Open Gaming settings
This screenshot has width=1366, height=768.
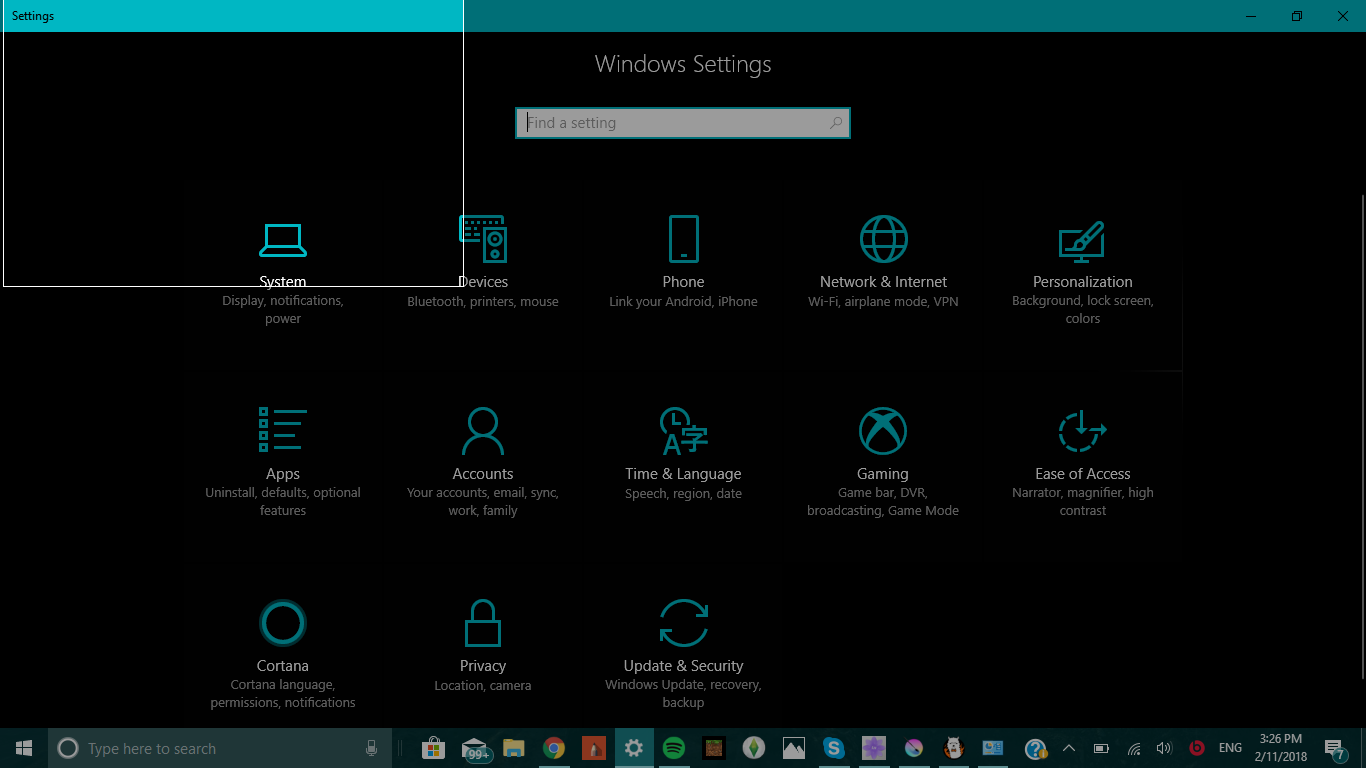click(x=883, y=450)
